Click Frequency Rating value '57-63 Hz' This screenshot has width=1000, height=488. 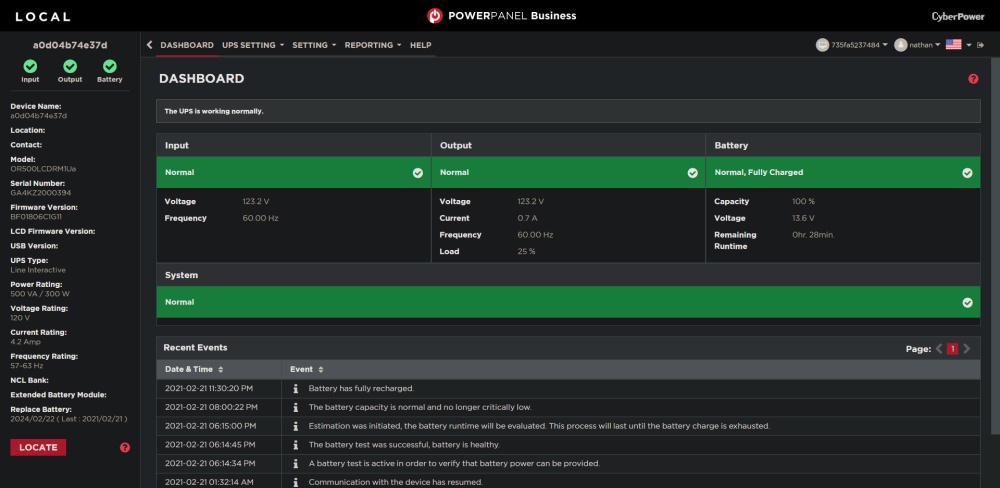(x=27, y=366)
